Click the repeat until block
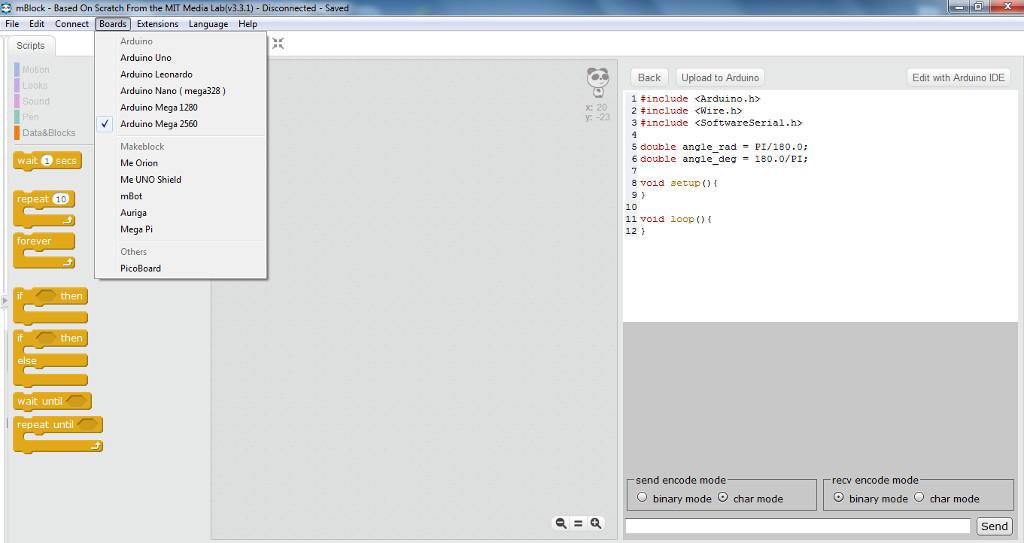Screen dimensions: 1024x543 57,435
